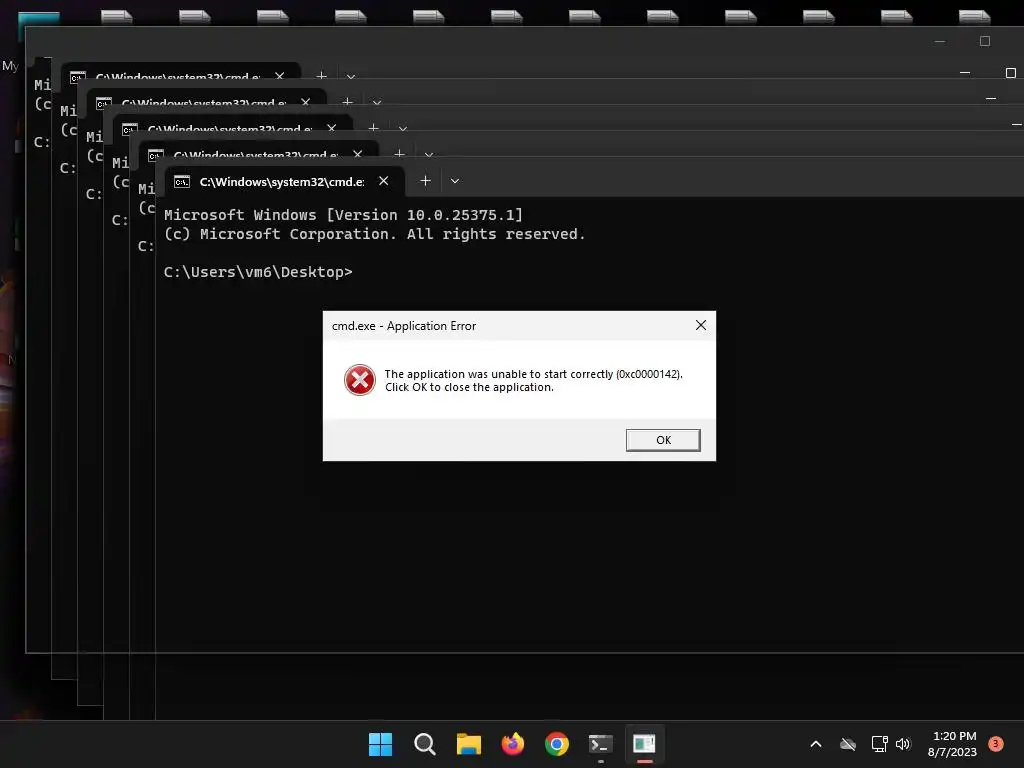Click the Microsoft Windows version text line
This screenshot has width=1024, height=768.
click(x=343, y=215)
